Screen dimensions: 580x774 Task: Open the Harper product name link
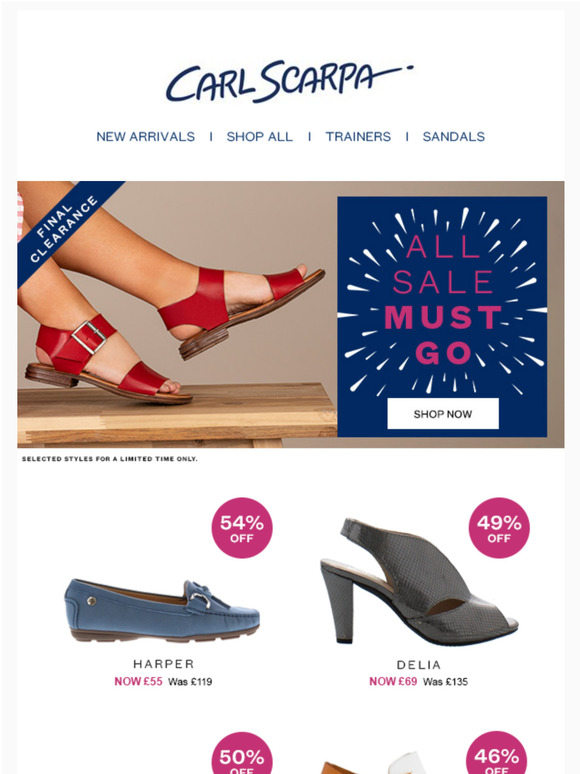click(164, 664)
